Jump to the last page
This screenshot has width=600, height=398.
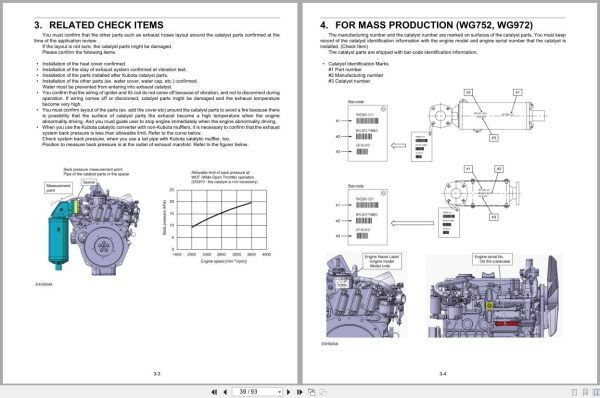click(x=299, y=392)
